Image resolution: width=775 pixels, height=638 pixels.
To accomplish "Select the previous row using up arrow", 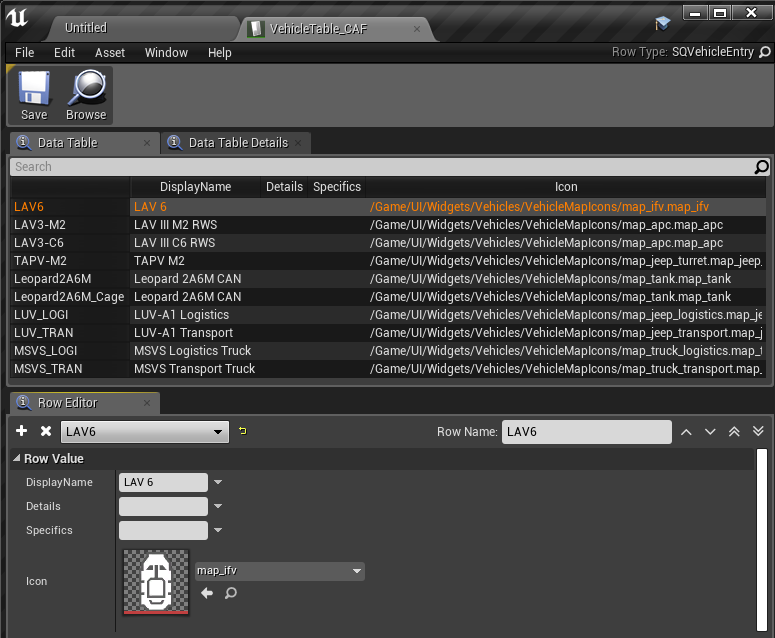I will click(686, 432).
